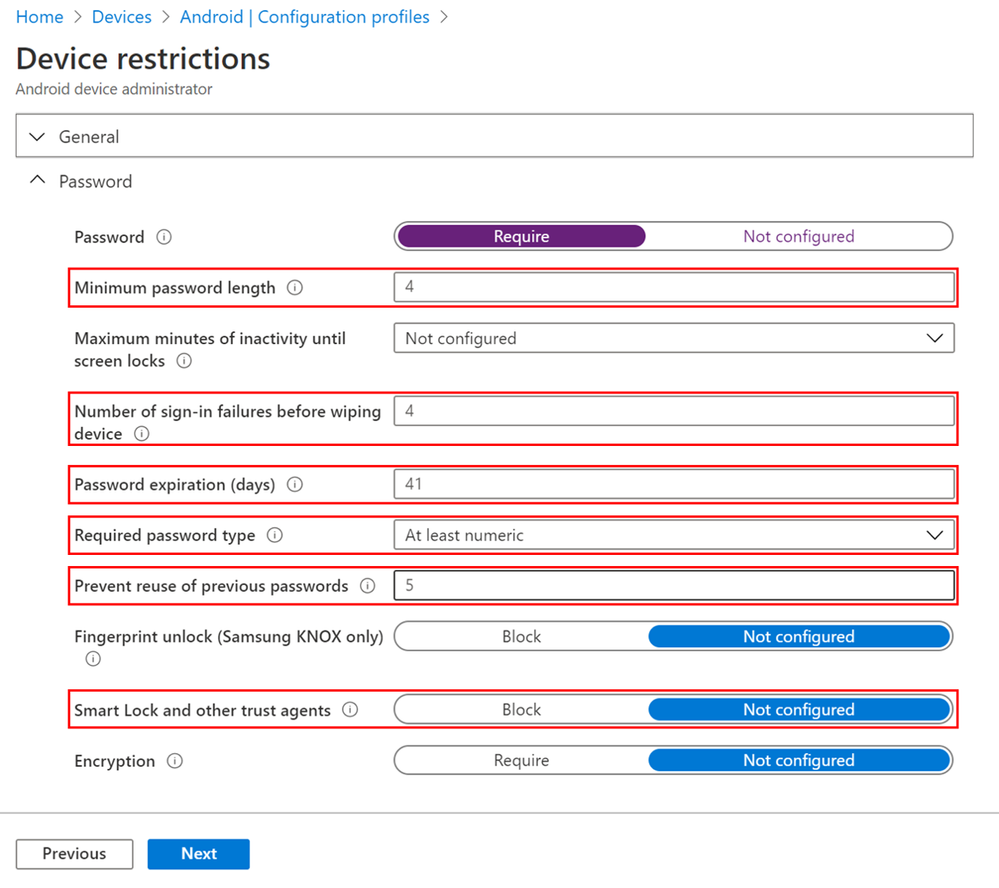Set Smart Lock to Not configured
Image resolution: width=999 pixels, height=888 pixels.
(x=799, y=710)
